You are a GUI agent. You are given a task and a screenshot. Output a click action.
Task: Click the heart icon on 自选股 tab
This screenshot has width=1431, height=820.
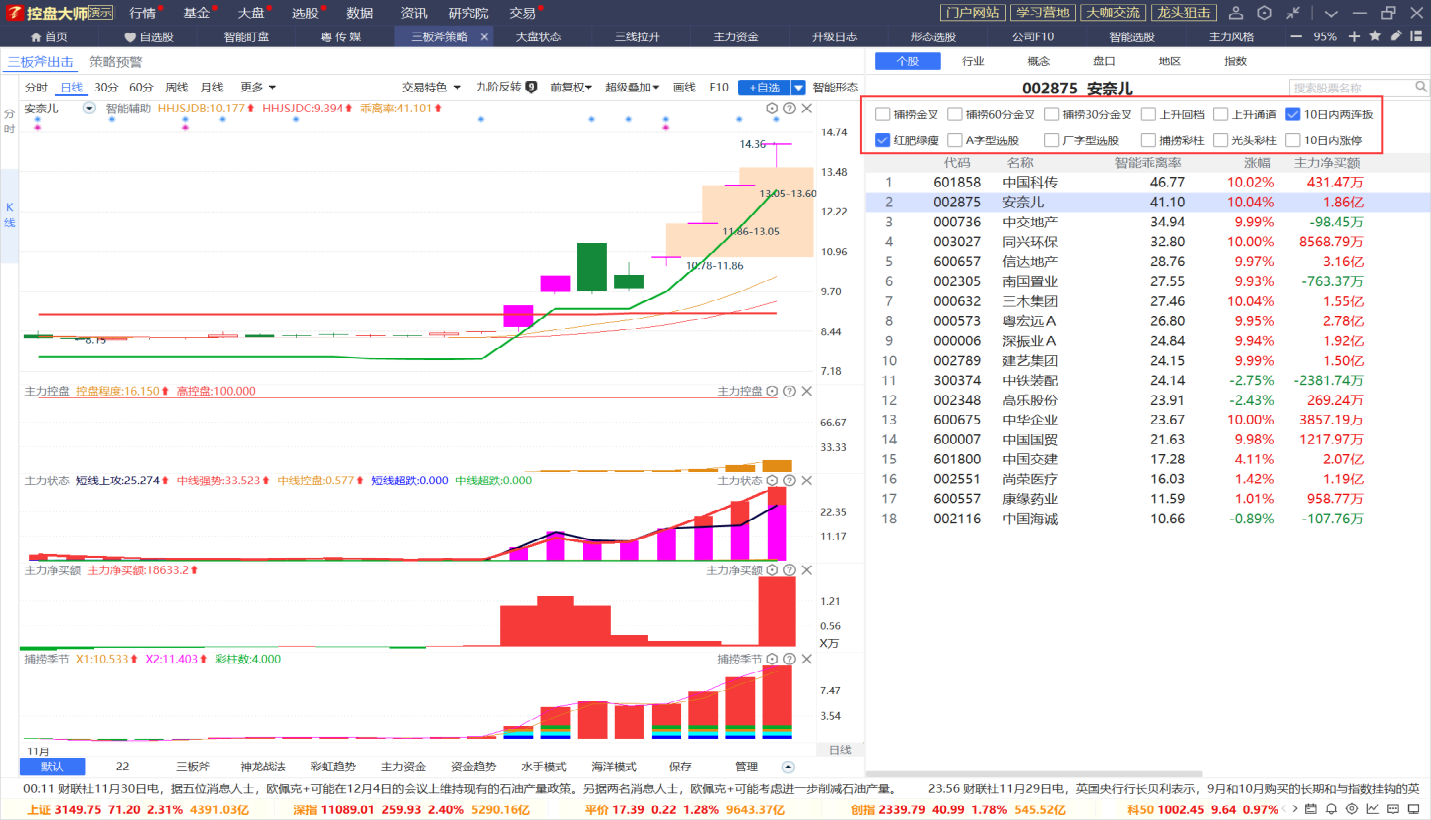tap(130, 37)
